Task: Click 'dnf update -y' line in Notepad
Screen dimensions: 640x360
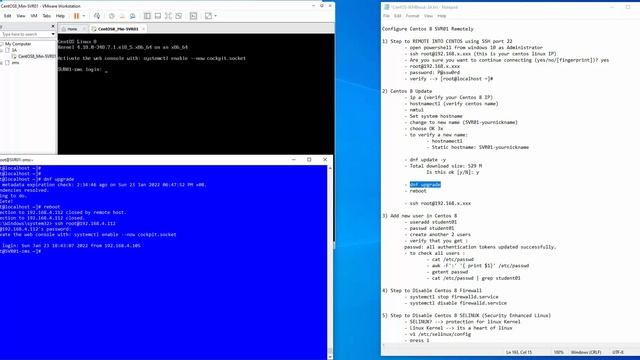Action: pyautogui.click(x=428, y=160)
